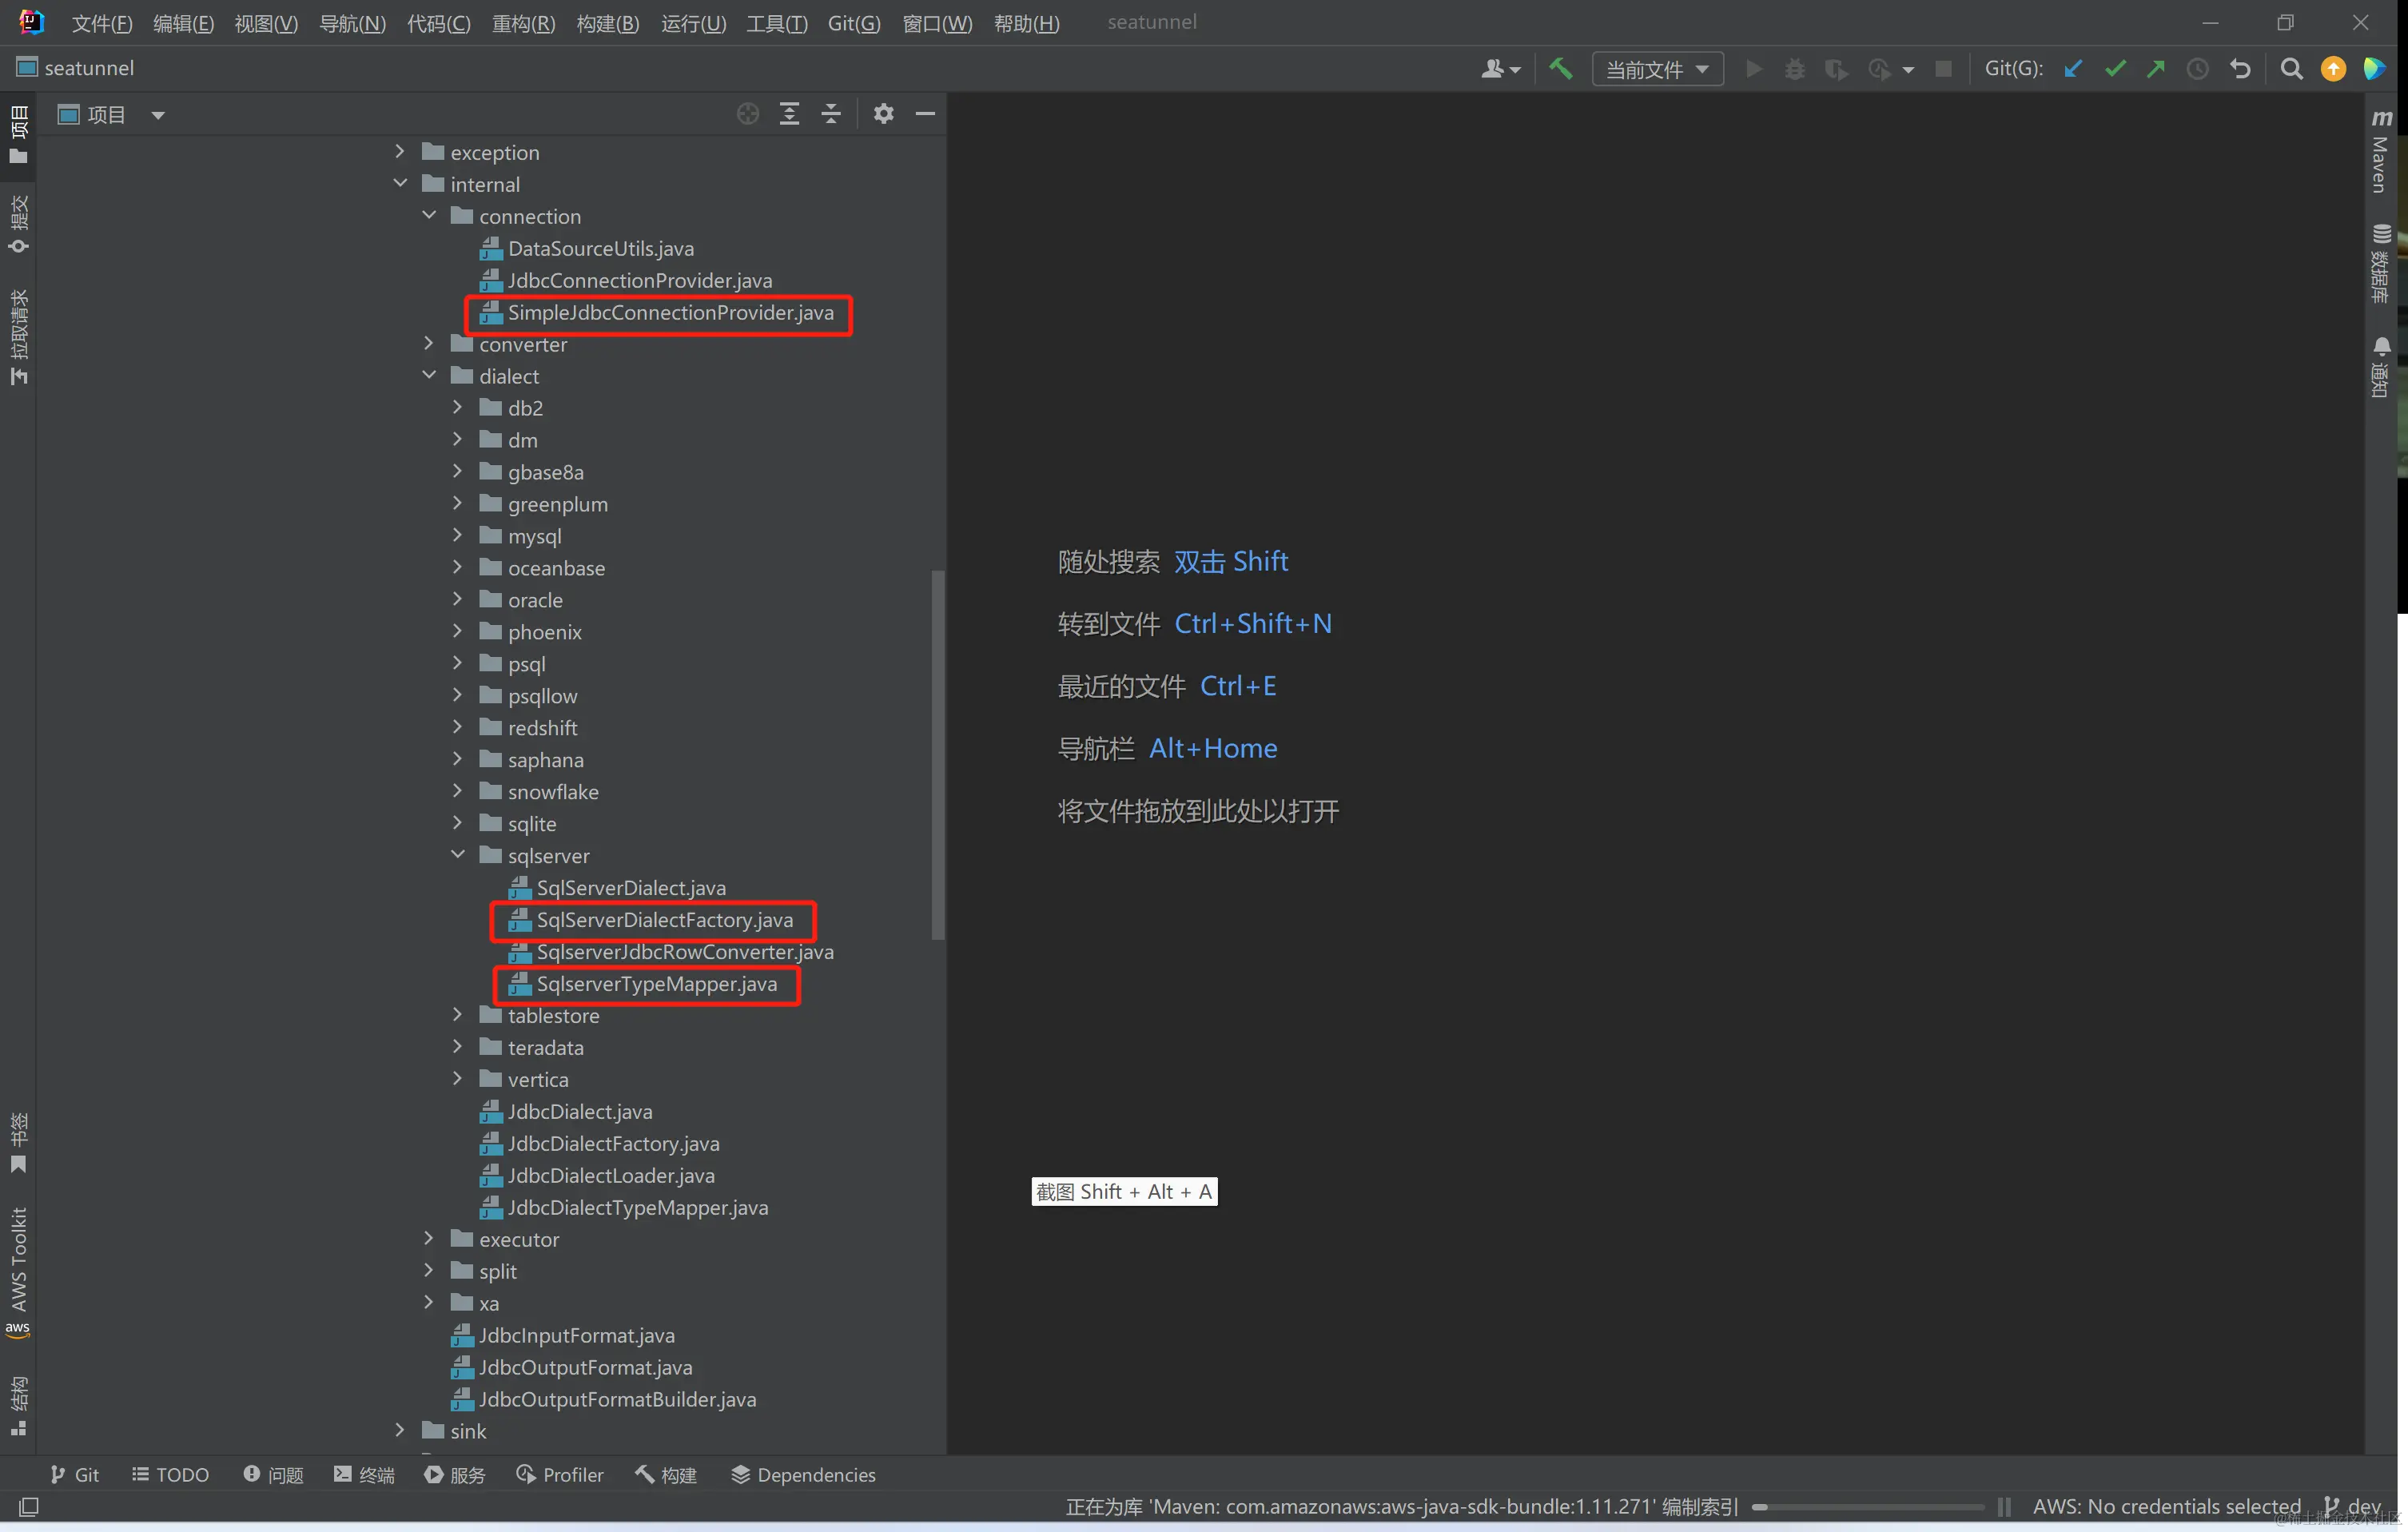Open the 终端 terminal tab

pyautogui.click(x=364, y=1475)
